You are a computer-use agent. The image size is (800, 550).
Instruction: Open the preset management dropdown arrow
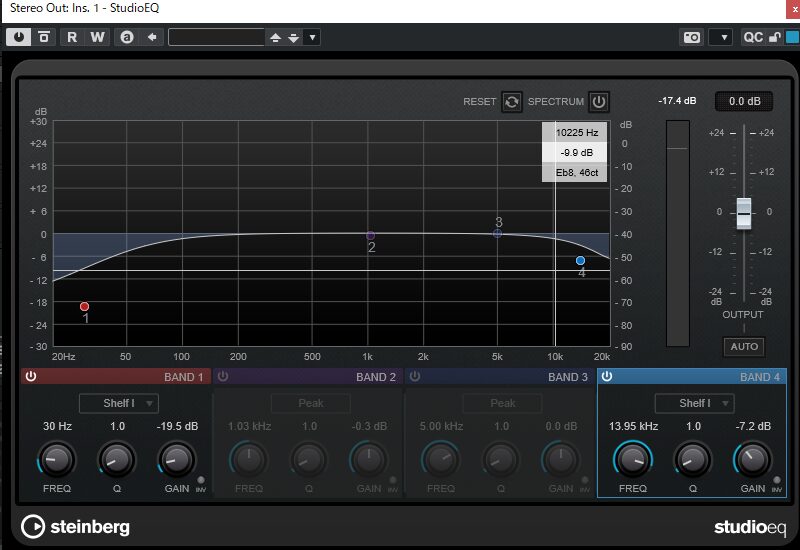click(x=312, y=38)
